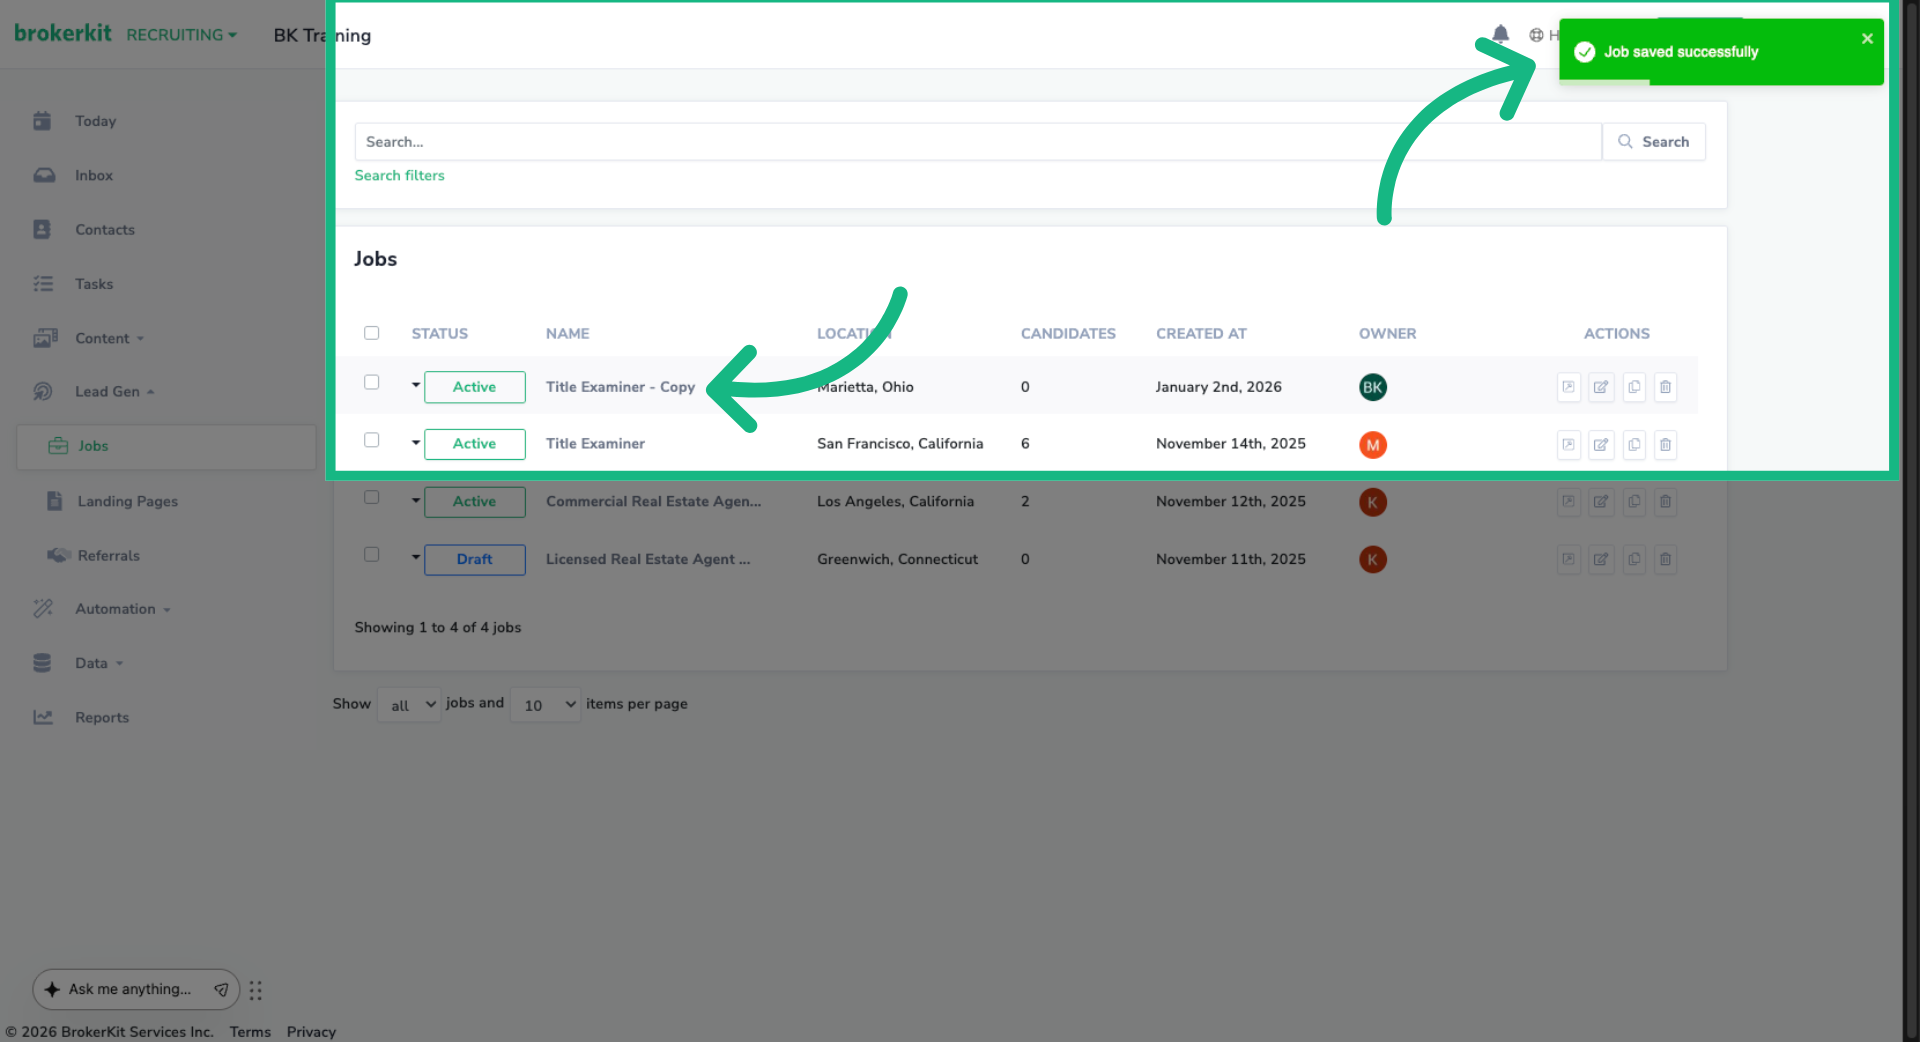This screenshot has height=1042, width=1920.
Task: Open the Title Examiner - Copy job link
Action: click(x=620, y=387)
